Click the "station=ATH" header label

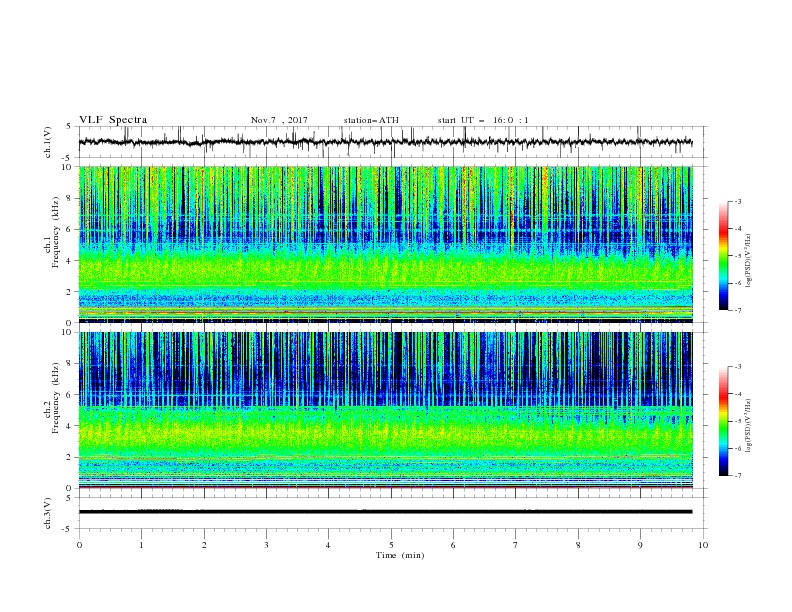coord(371,120)
